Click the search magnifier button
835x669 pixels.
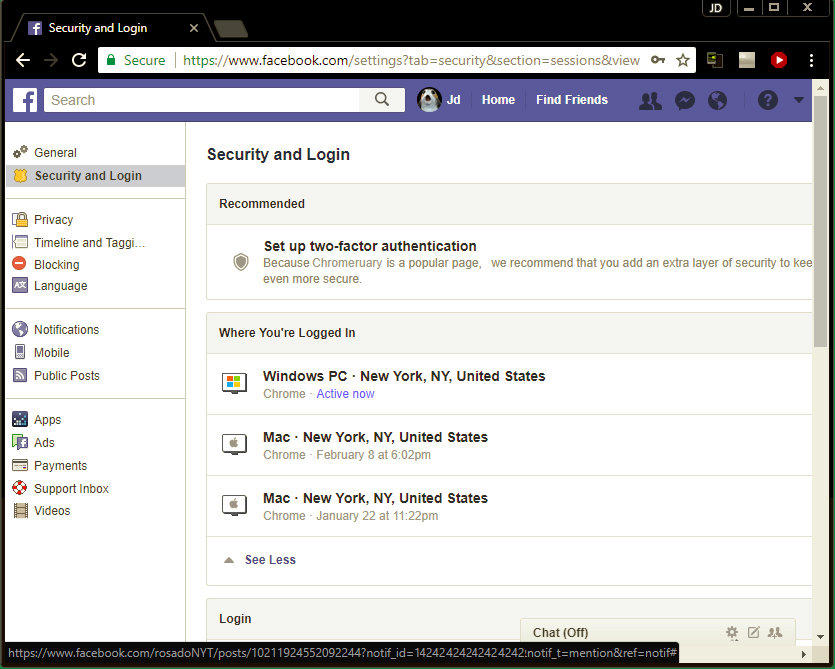[382, 100]
